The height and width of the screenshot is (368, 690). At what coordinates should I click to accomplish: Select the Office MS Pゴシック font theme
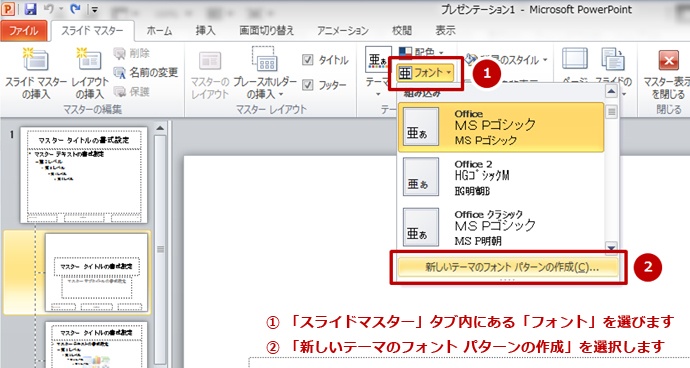[x=501, y=127]
